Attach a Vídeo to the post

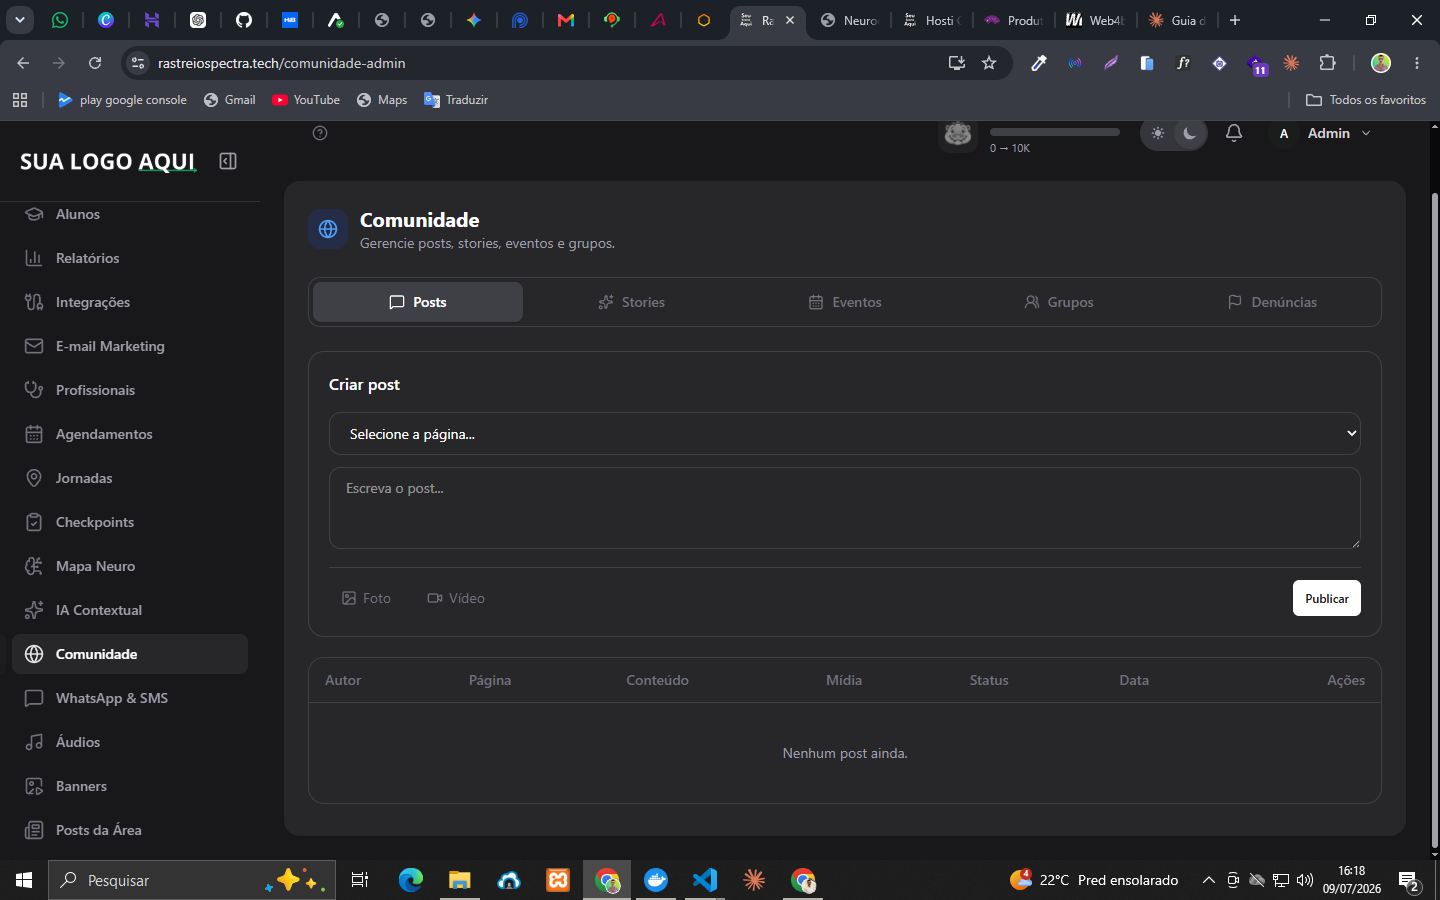[x=456, y=598]
